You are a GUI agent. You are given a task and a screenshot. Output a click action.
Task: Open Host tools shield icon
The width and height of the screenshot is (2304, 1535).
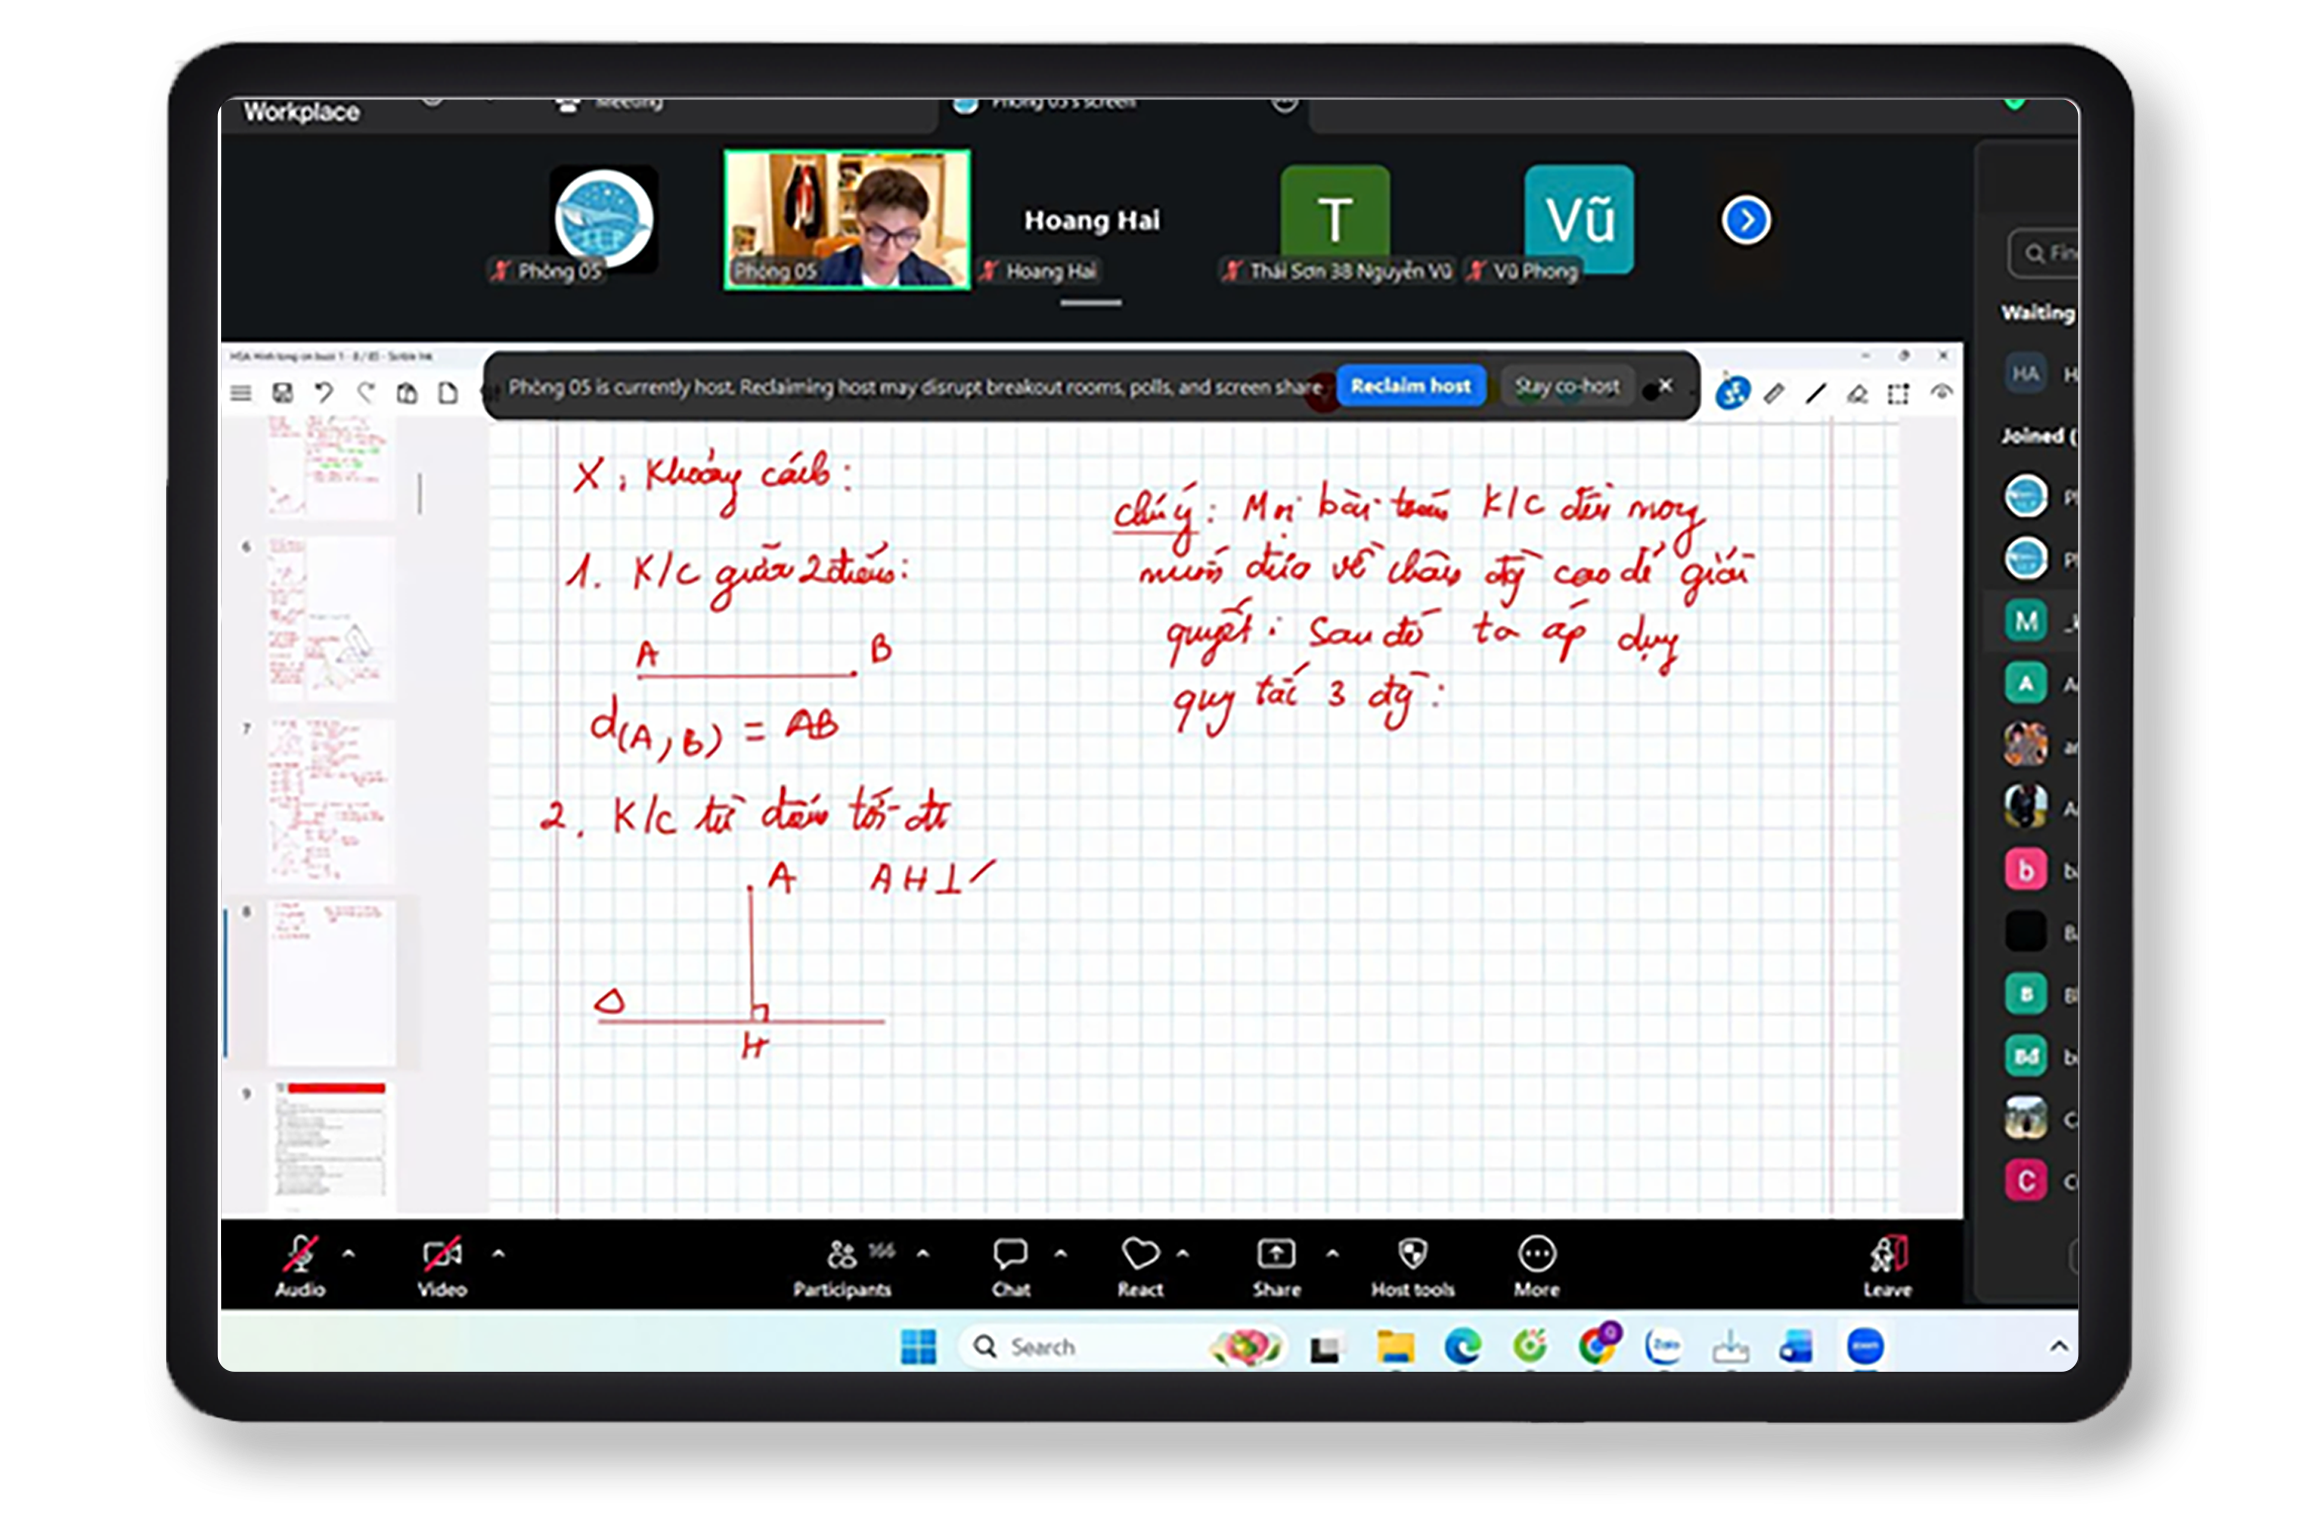pos(1412,1254)
